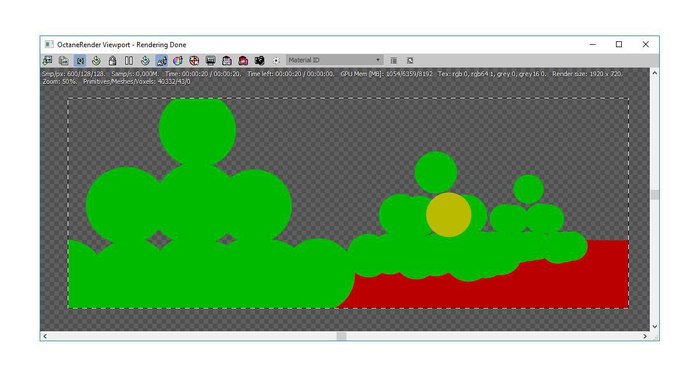Click the save render image icon in toolbar

click(47, 60)
